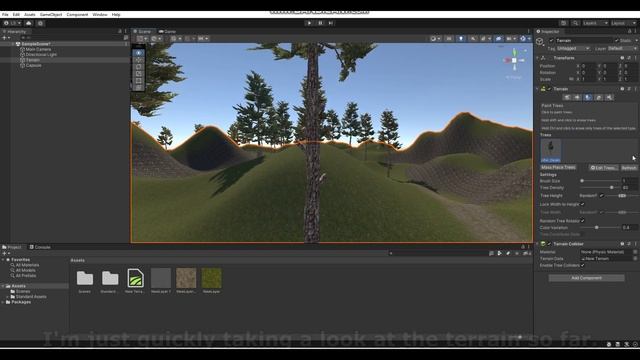Screen dimensions: 640x360
Task: Open Terrain Collider more-options icon
Action: point(636,244)
